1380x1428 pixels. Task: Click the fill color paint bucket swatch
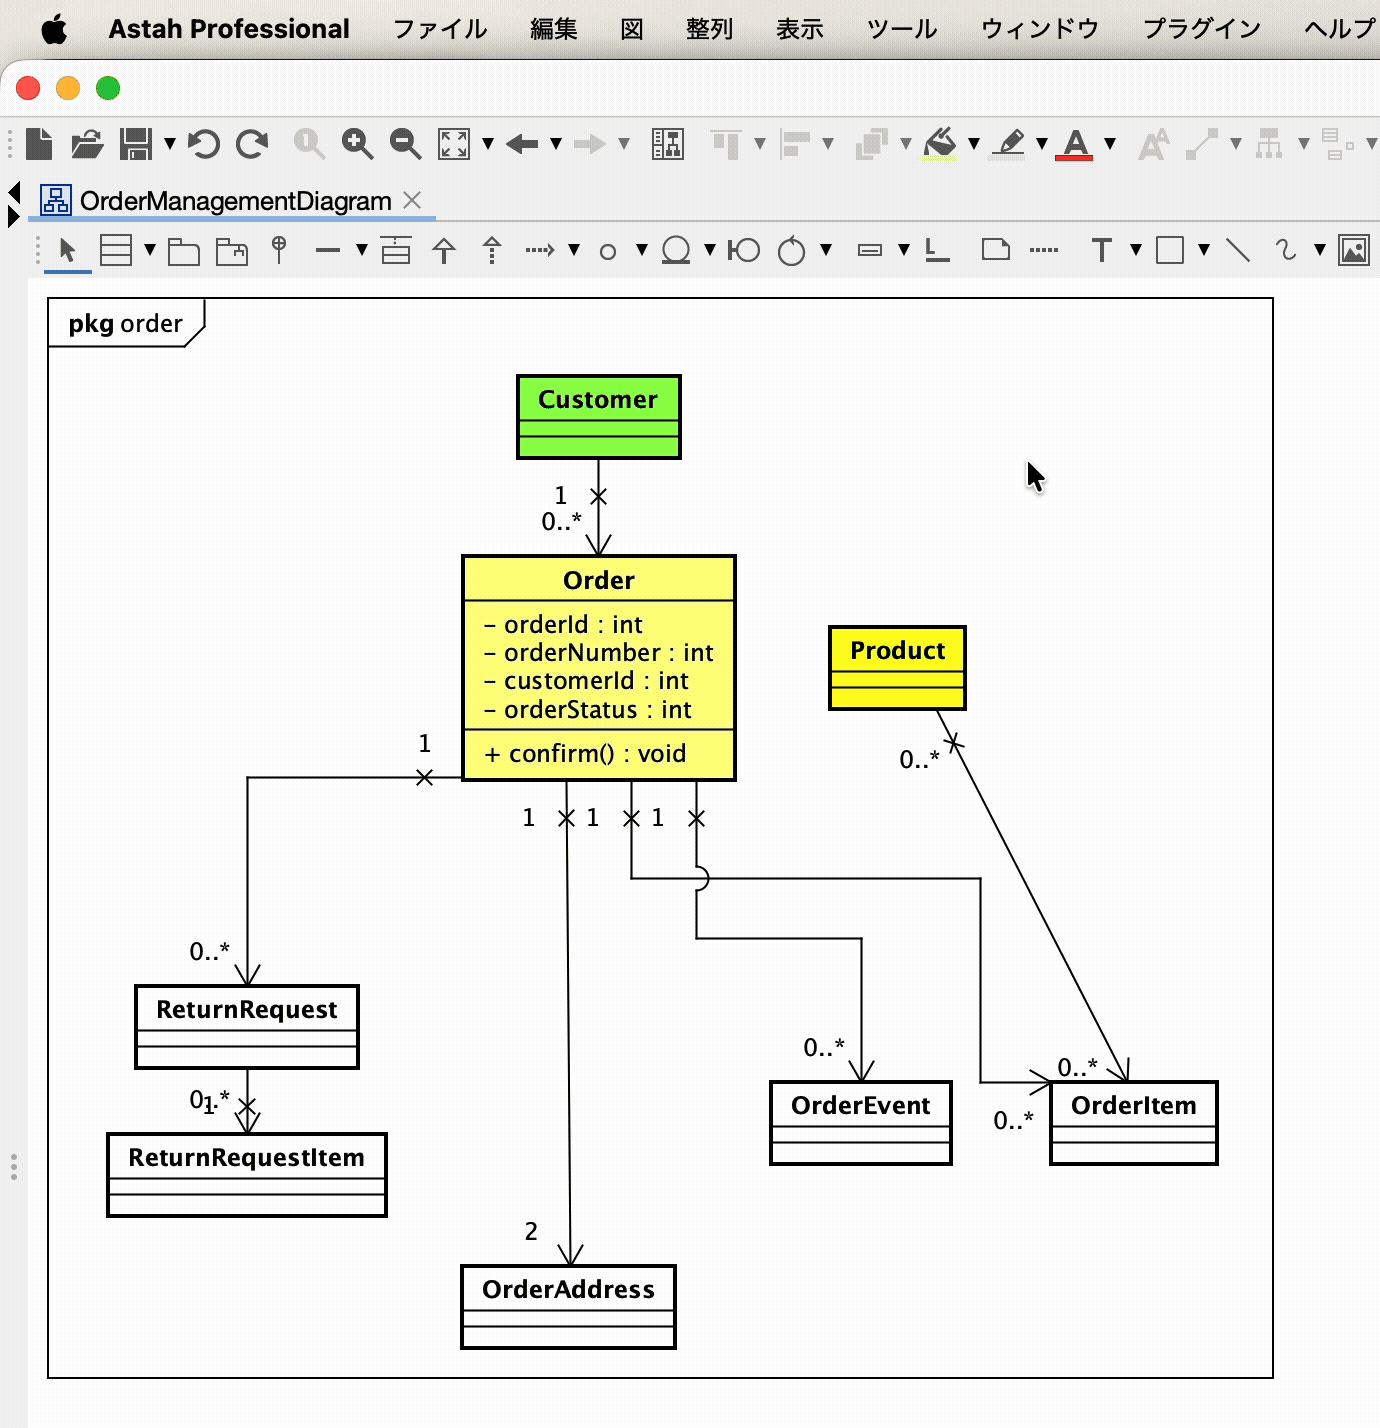tap(939, 144)
